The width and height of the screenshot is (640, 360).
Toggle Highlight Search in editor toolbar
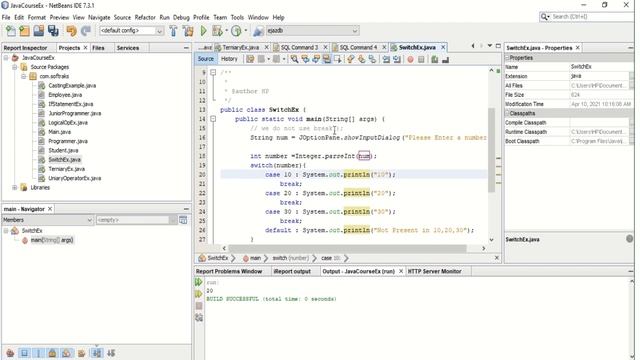[327, 59]
